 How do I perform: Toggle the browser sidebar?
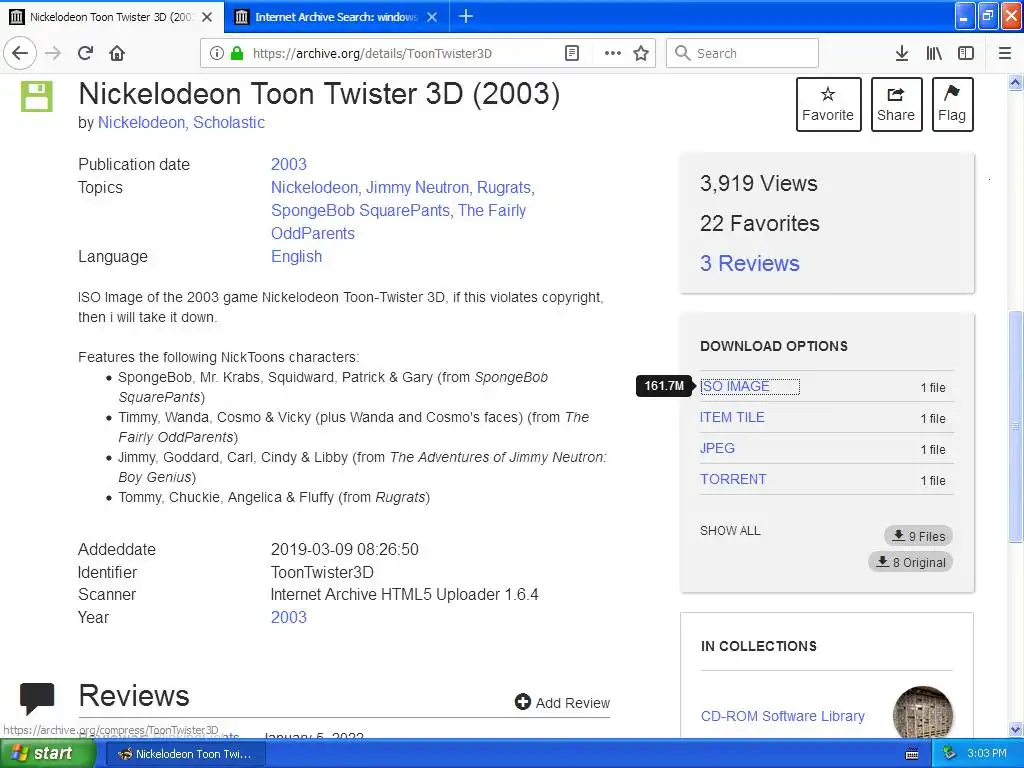[x=966, y=53]
